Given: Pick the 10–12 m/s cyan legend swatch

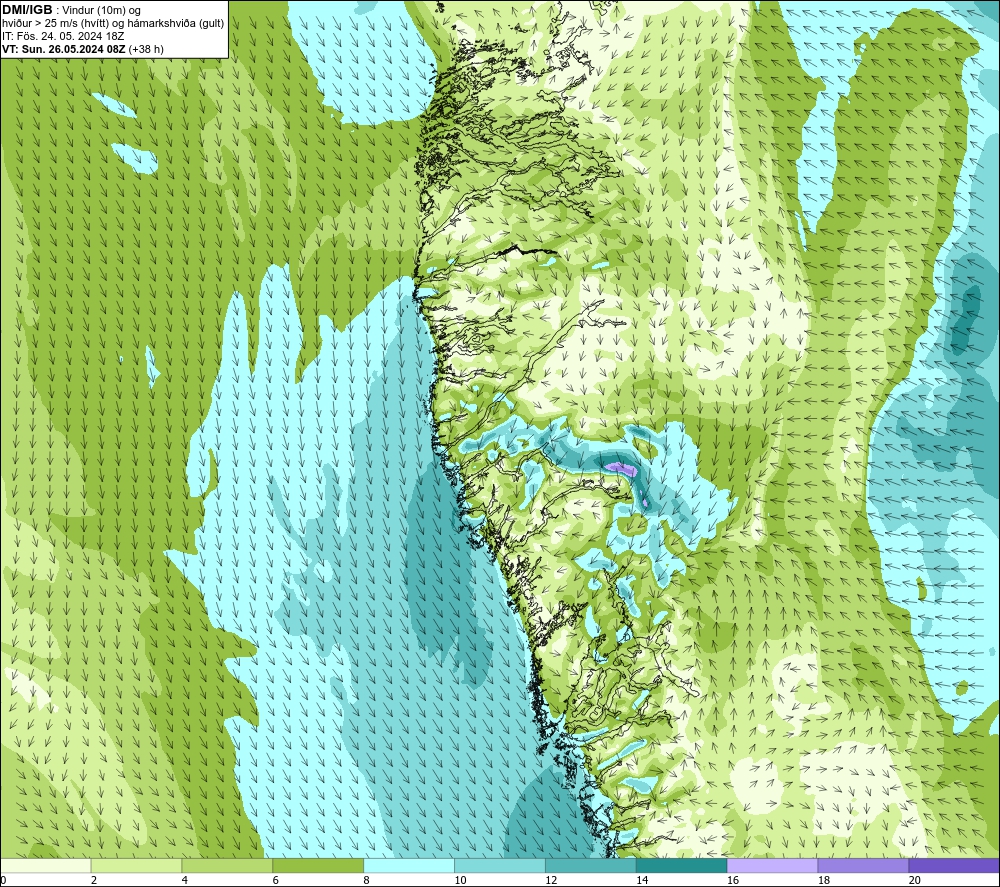Looking at the screenshot, I should coord(500,865).
